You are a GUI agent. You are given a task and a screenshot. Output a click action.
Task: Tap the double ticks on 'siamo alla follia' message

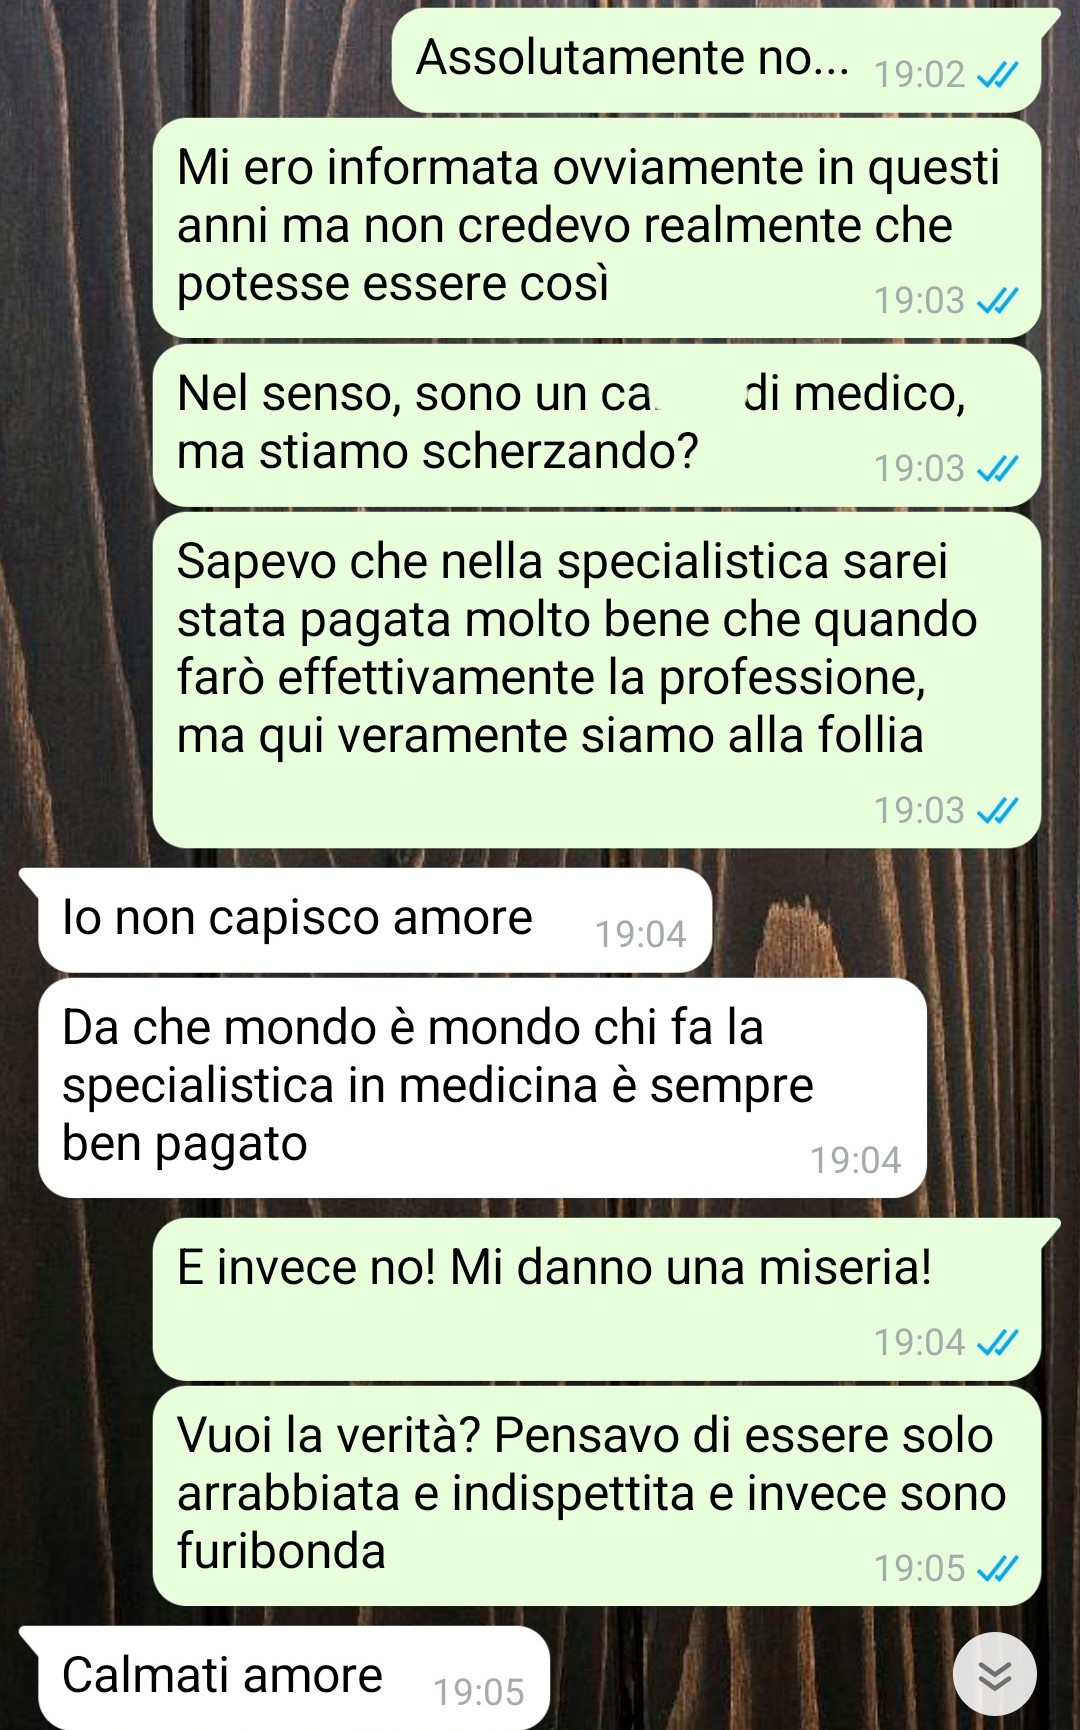click(x=997, y=810)
